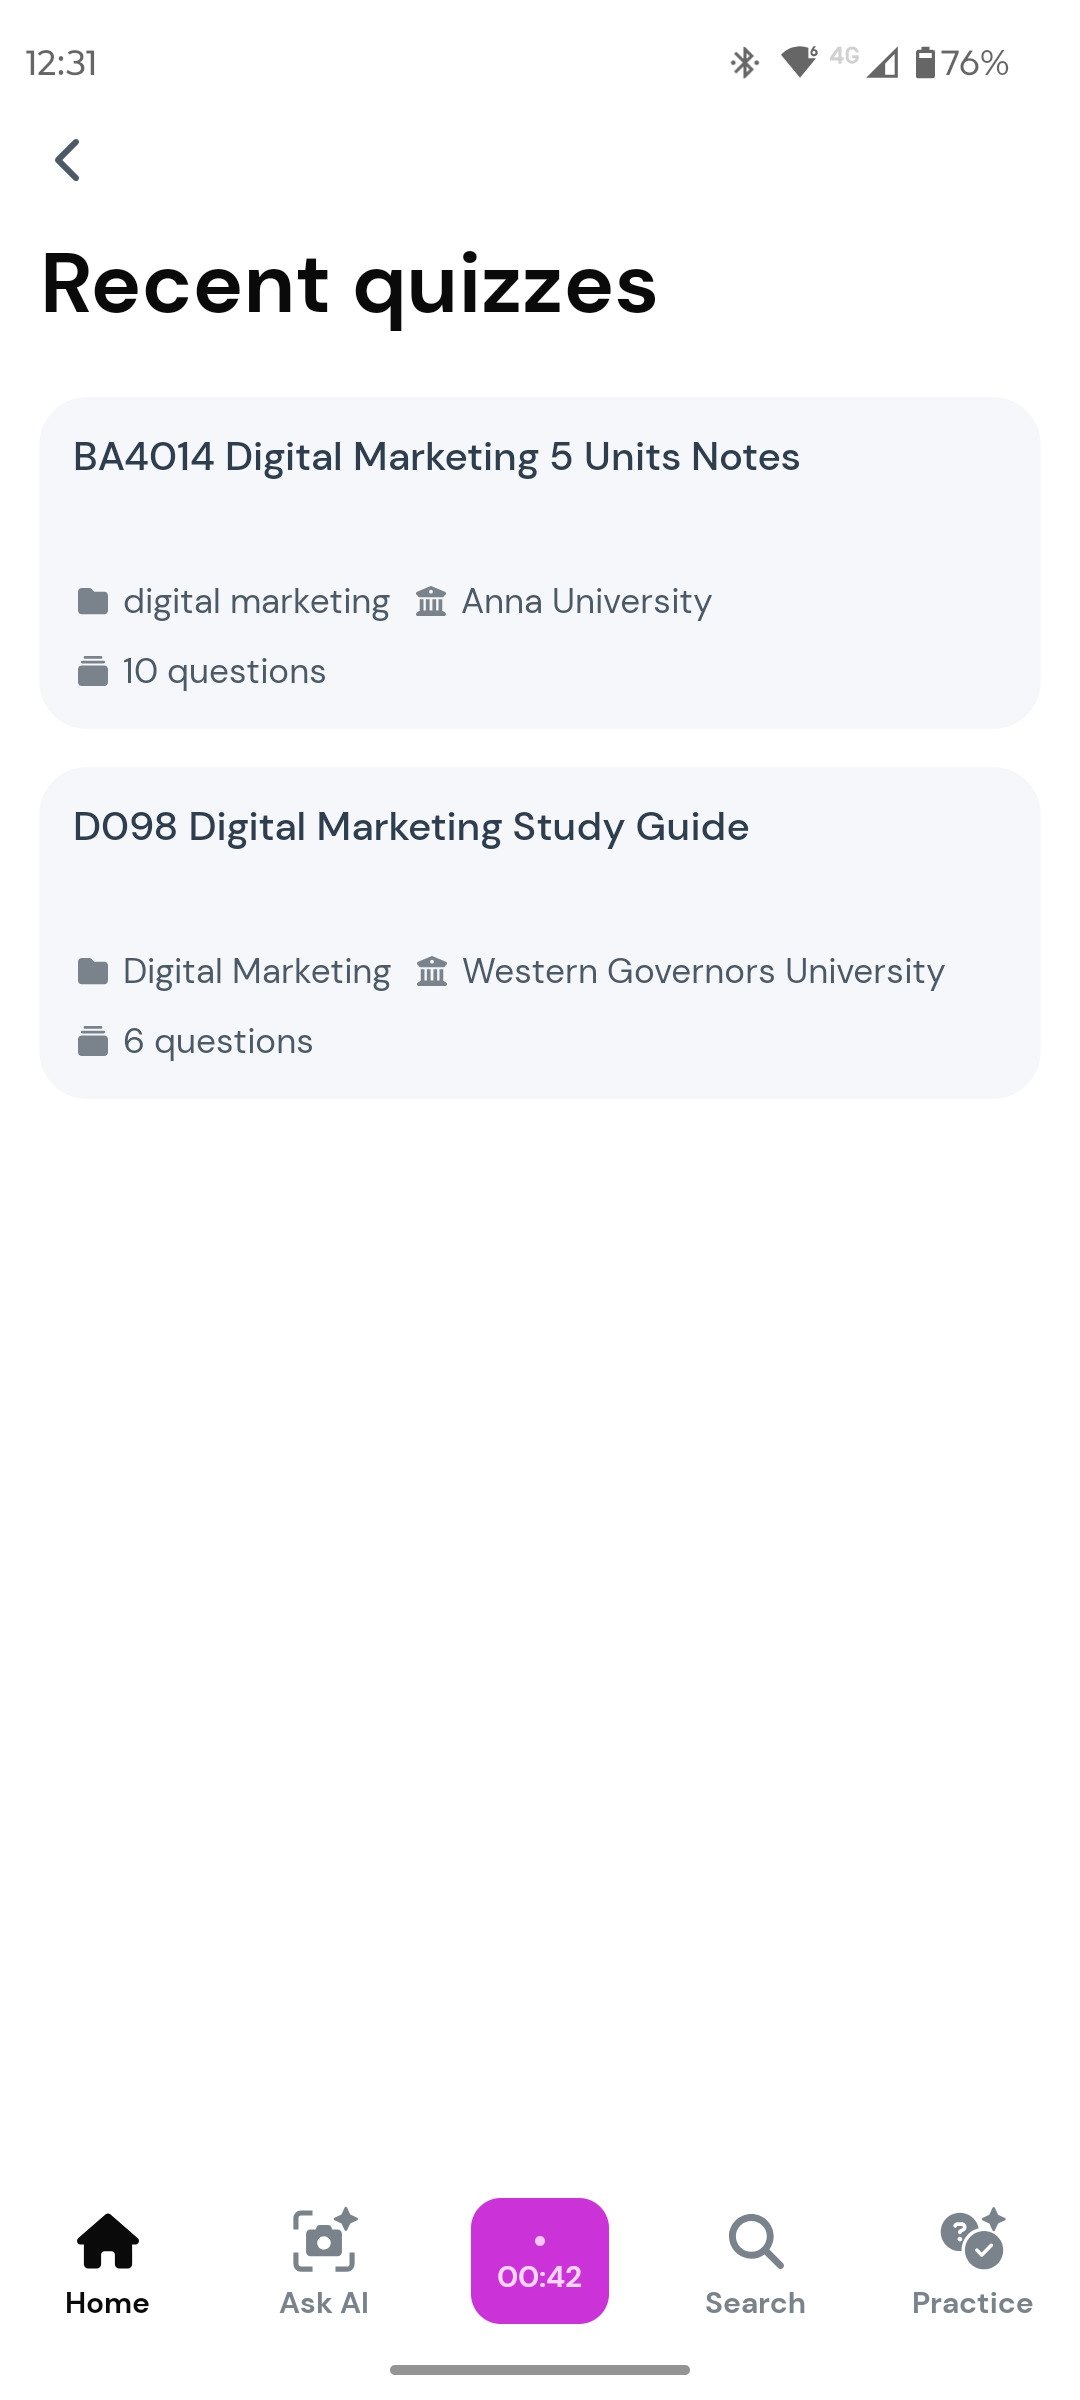Select the Anna University label
Image resolution: width=1080 pixels, height=2400 pixels.
click(586, 602)
